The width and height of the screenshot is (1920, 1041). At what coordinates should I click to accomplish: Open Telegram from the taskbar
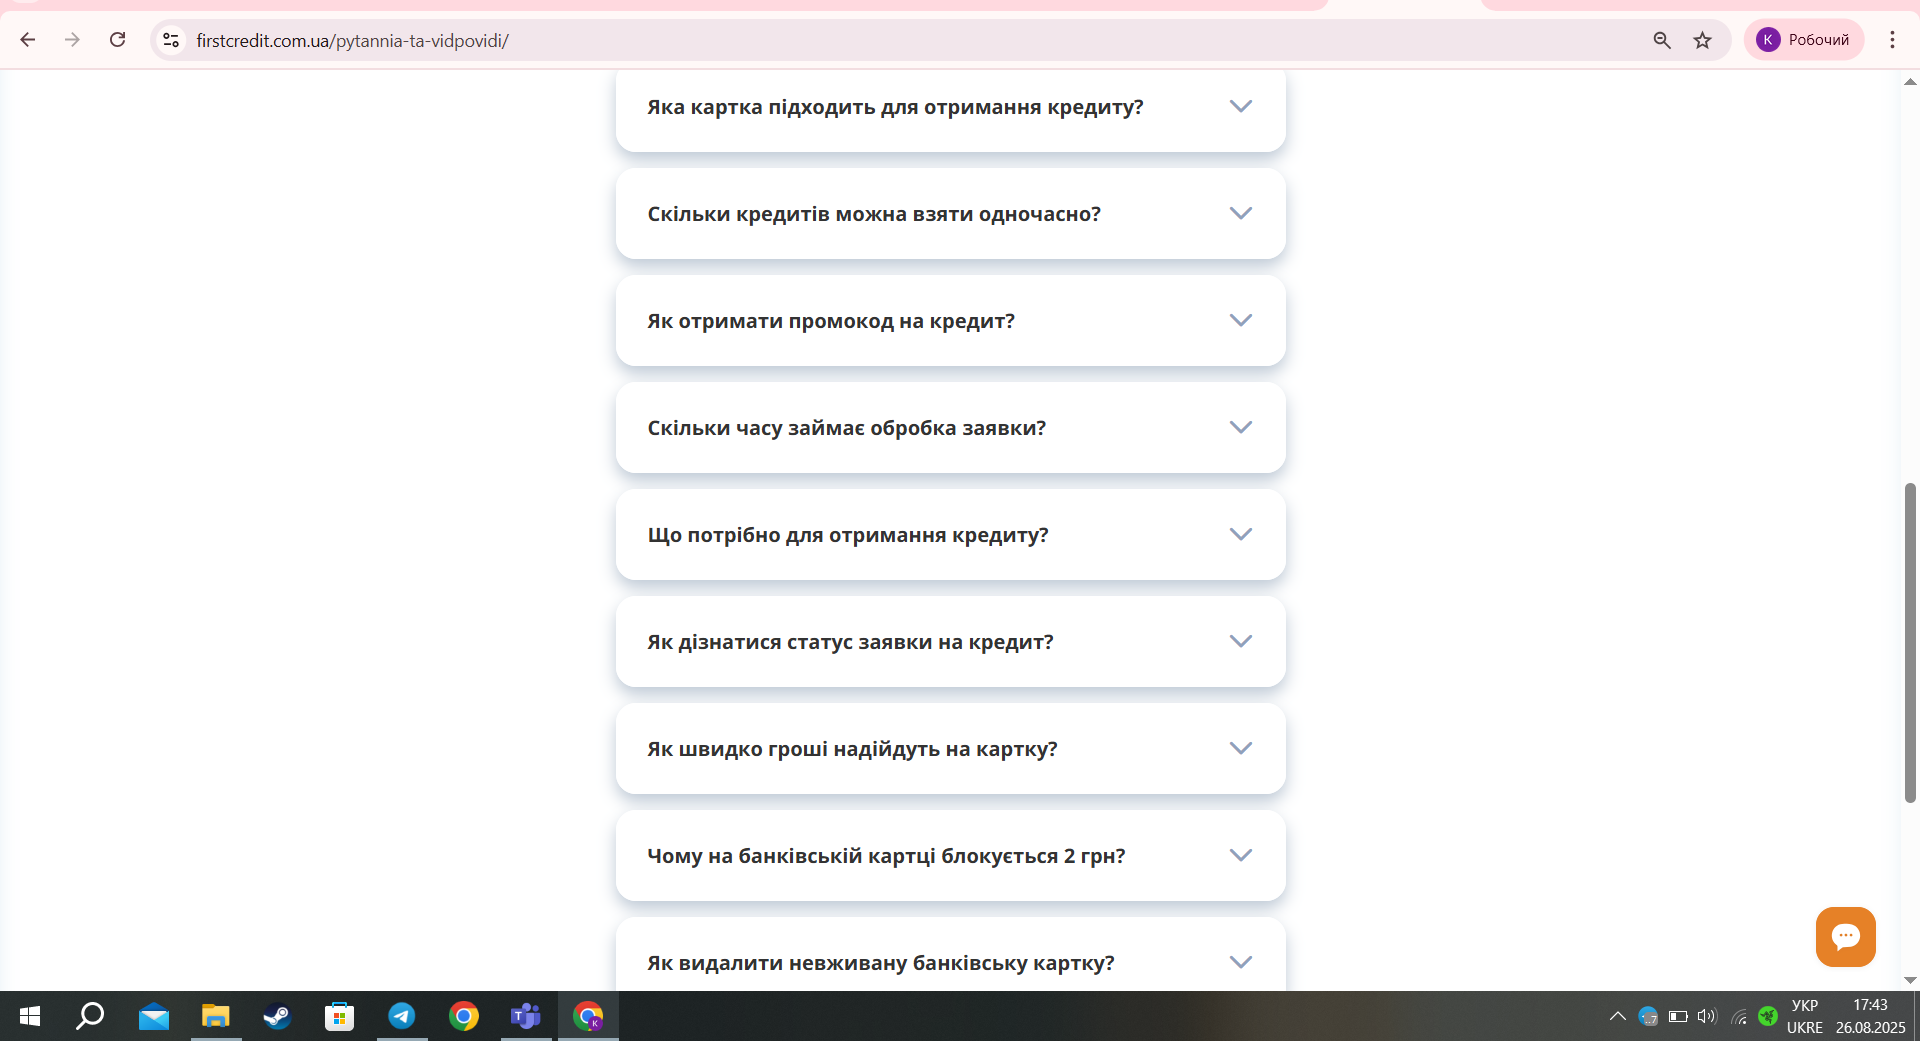click(402, 1017)
